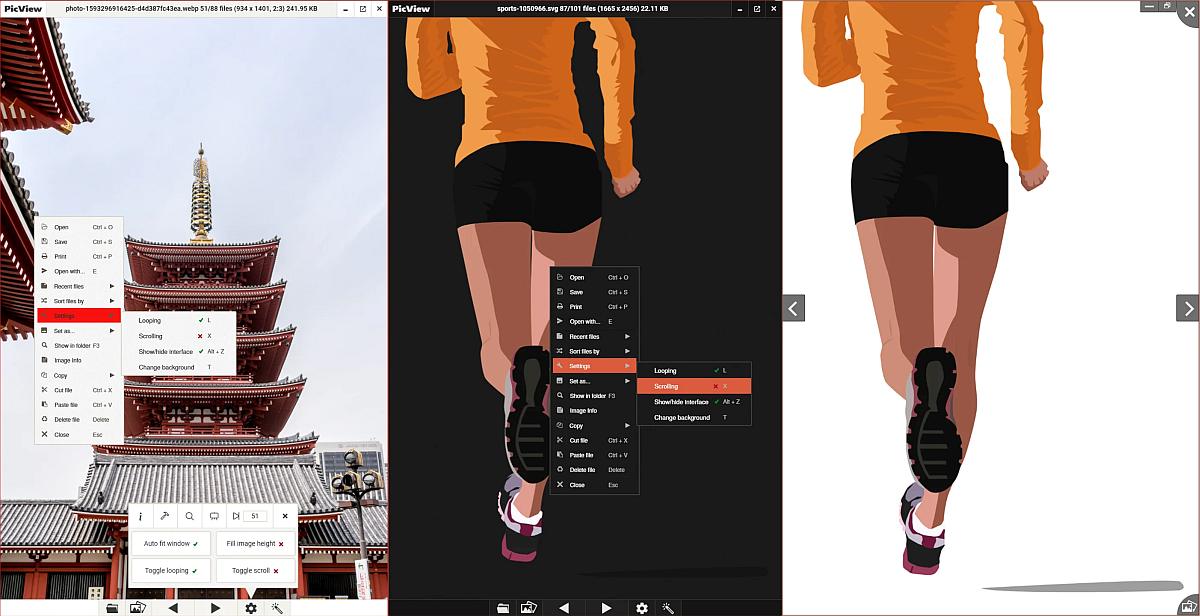Open the image gallery icon in light window
1200x616 pixels.
(138, 607)
